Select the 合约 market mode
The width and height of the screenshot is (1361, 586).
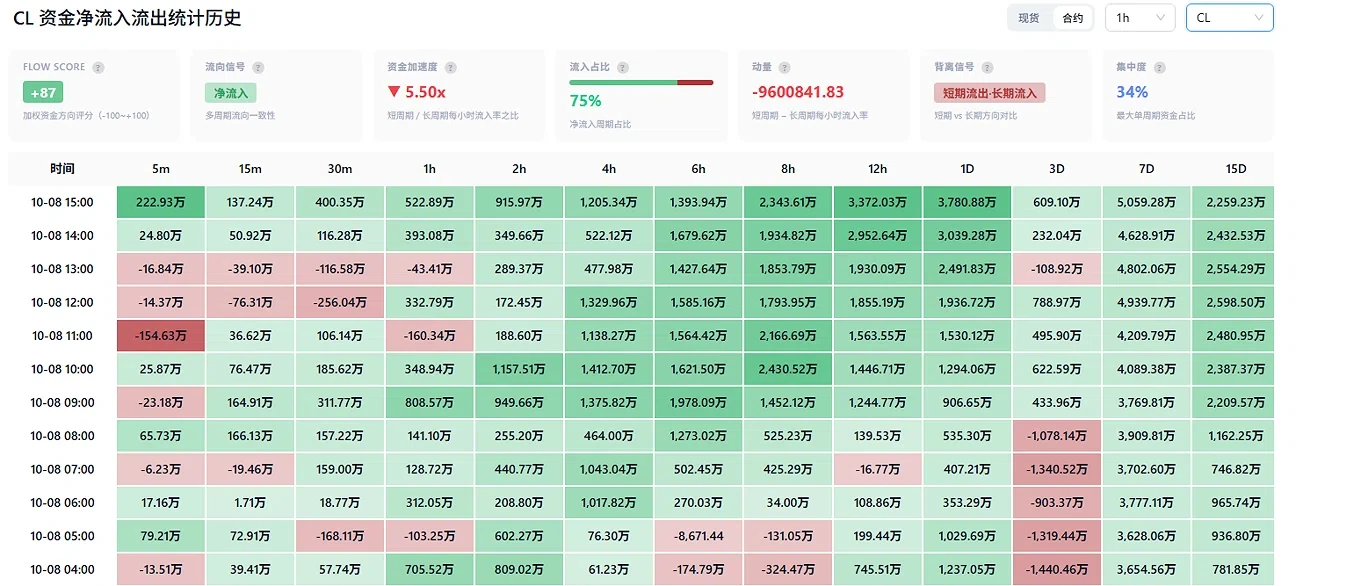point(1072,18)
